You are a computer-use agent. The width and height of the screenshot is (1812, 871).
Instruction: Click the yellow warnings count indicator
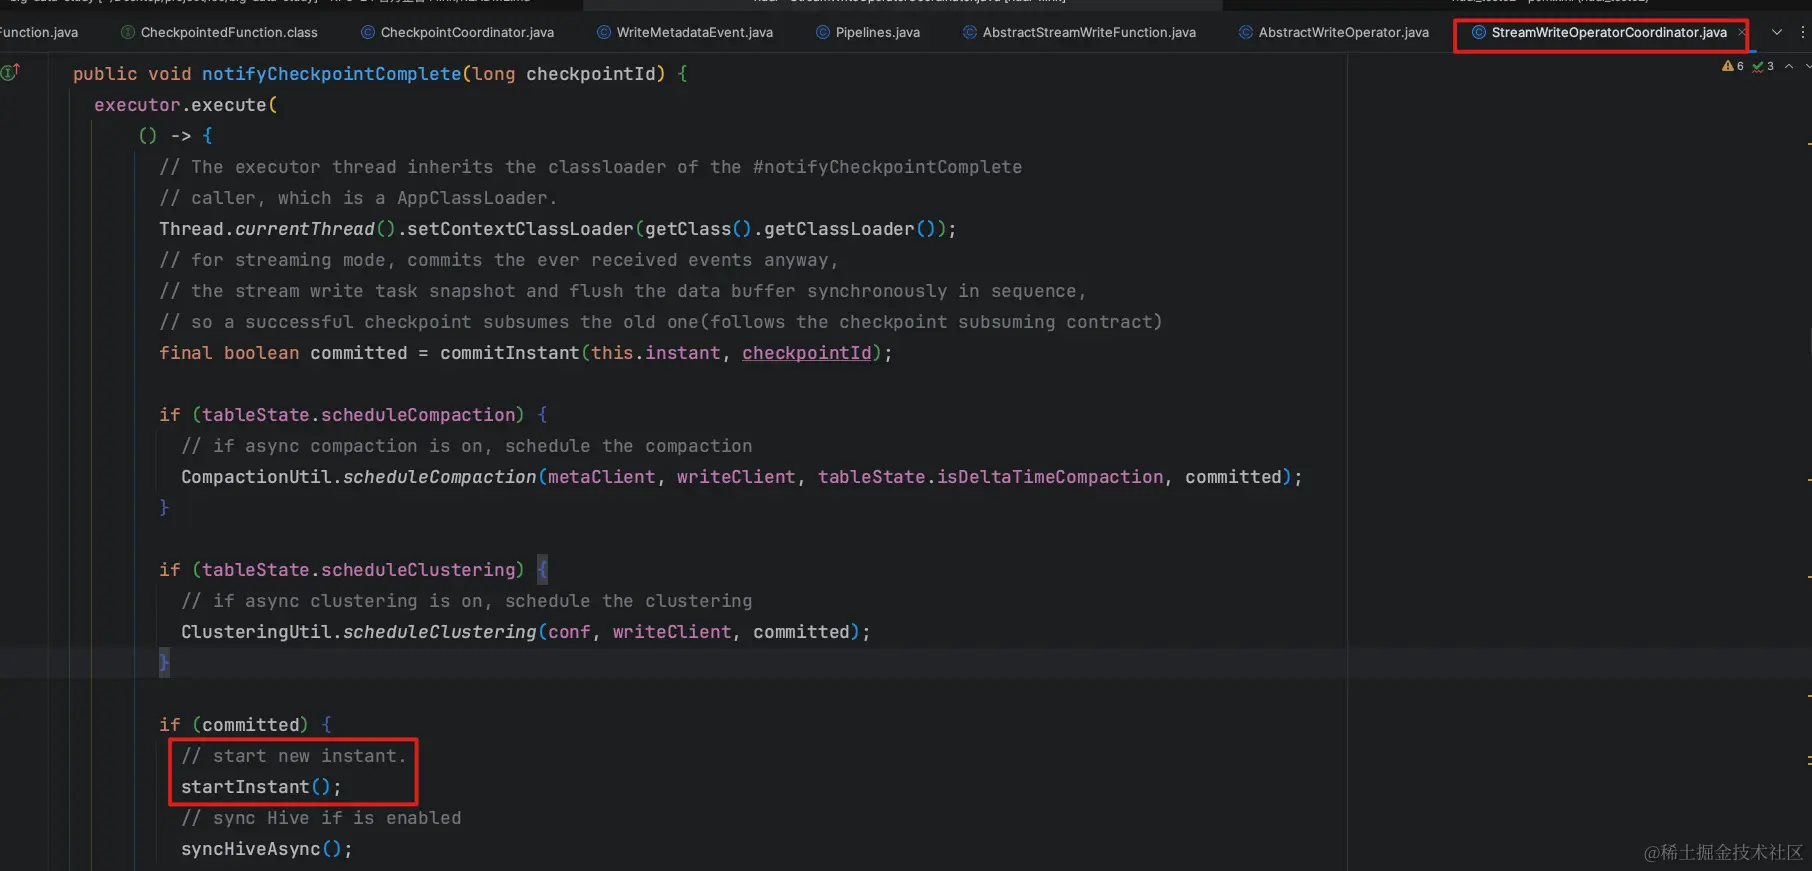click(1732, 66)
